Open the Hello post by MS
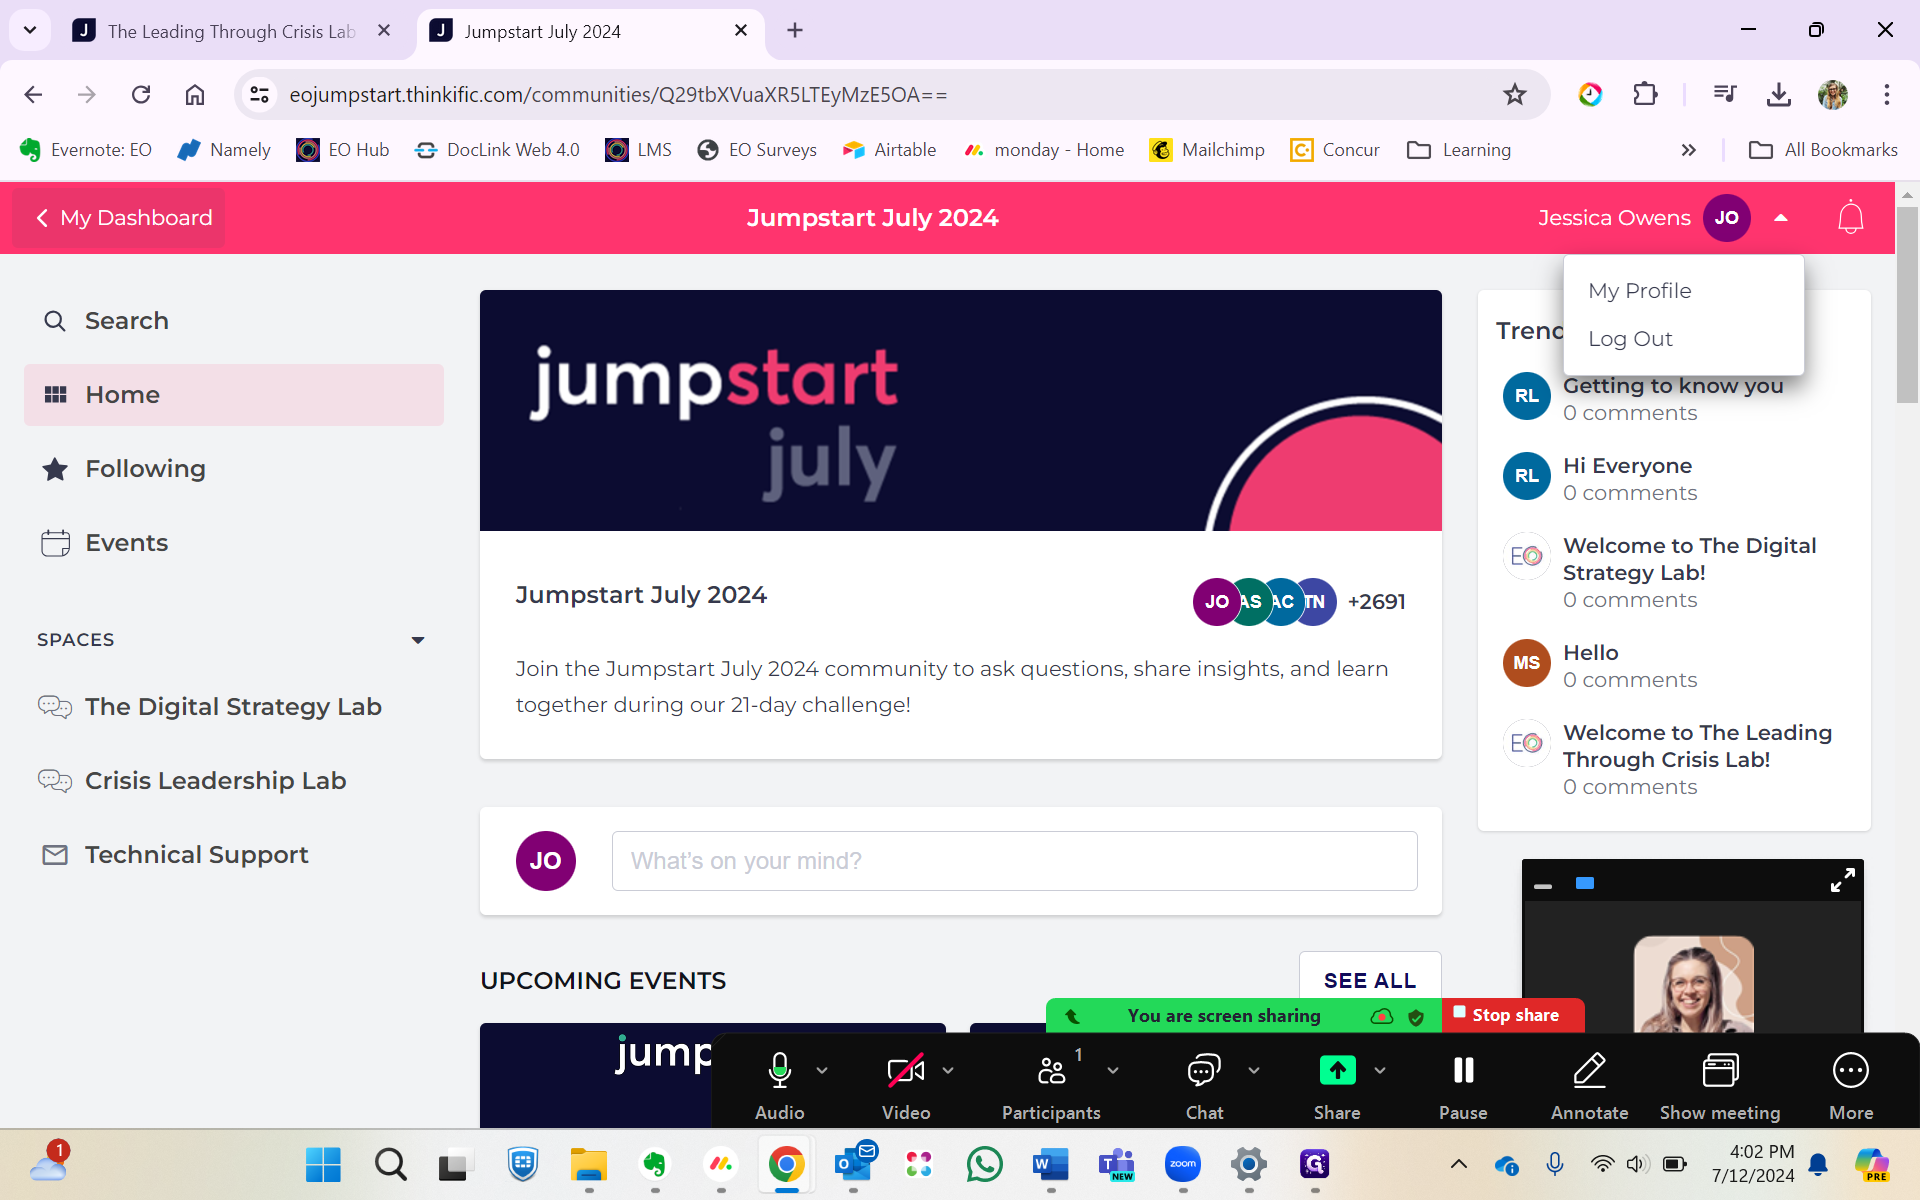1920x1200 pixels. (1590, 653)
